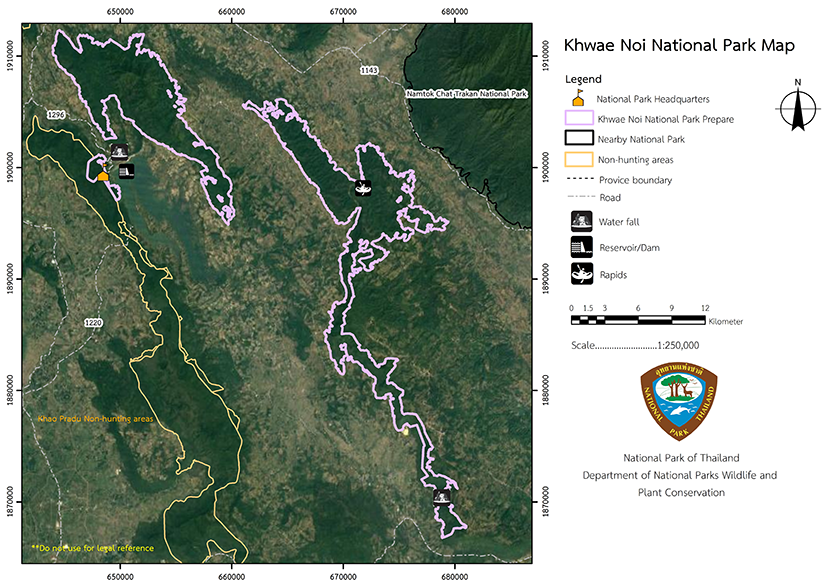This screenshot has height=585, width=828.
Task: Click the black Nearby National Park legend box
Action: (578, 139)
